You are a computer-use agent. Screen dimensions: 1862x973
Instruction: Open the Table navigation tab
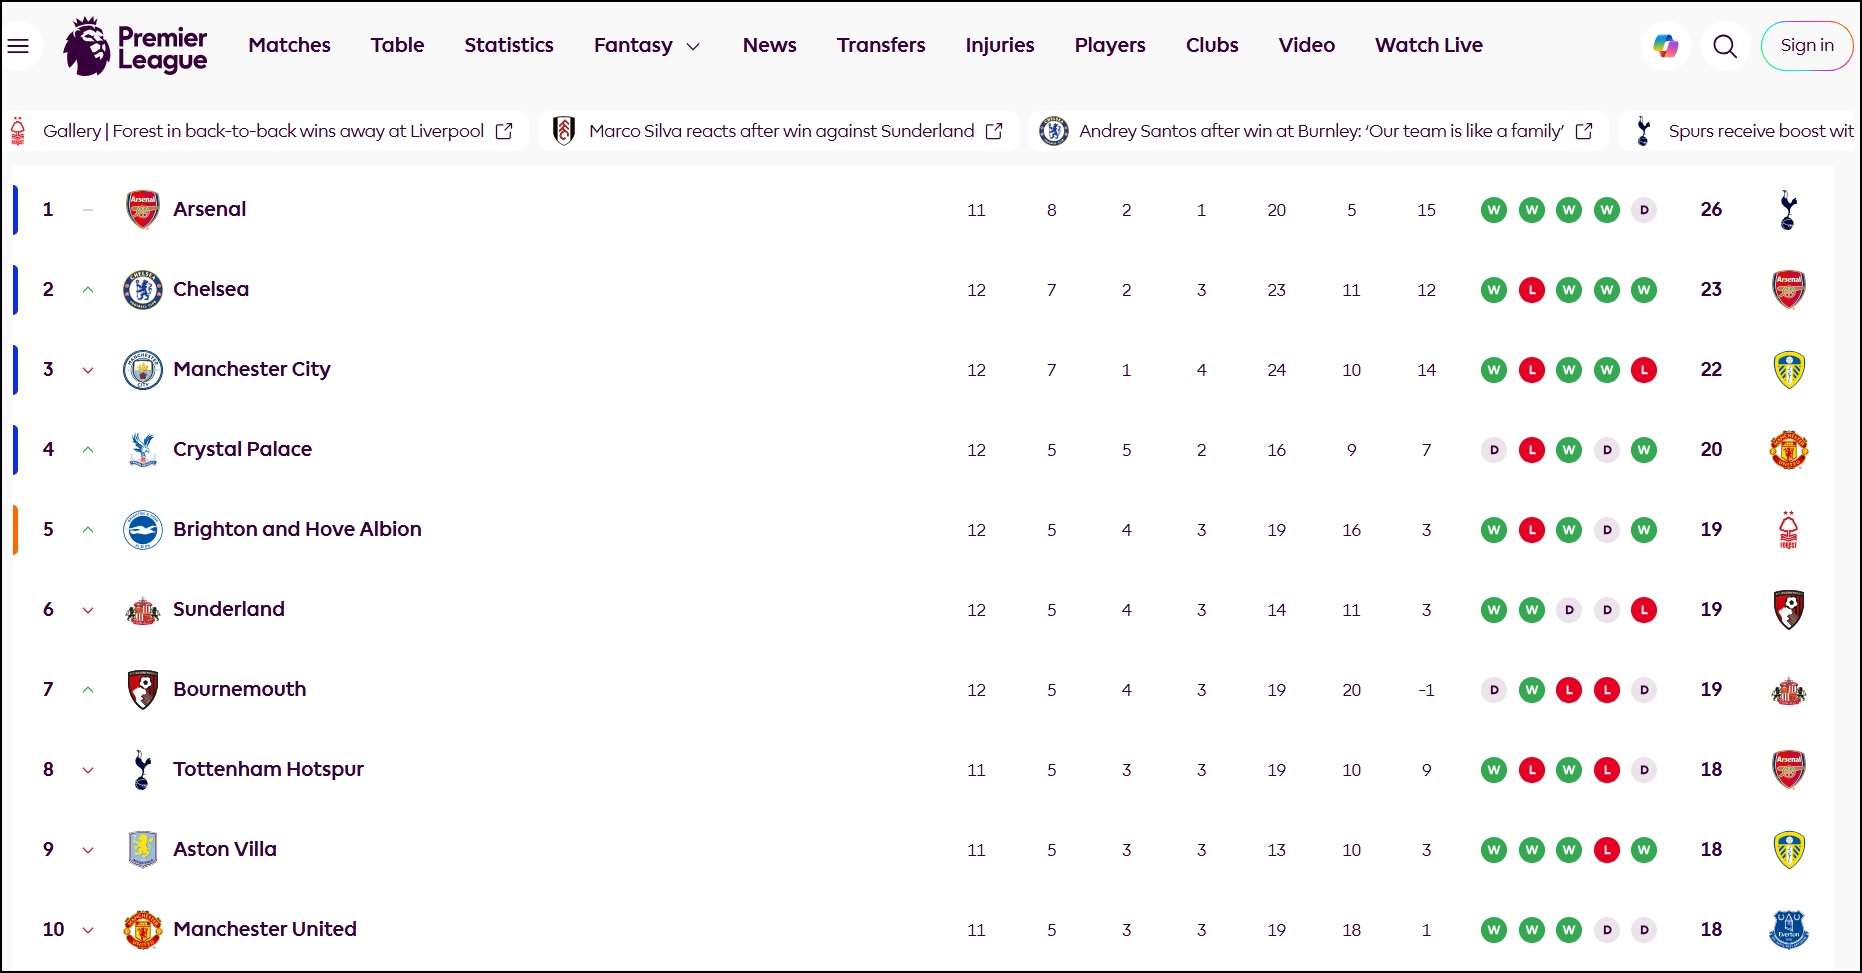[x=397, y=46]
